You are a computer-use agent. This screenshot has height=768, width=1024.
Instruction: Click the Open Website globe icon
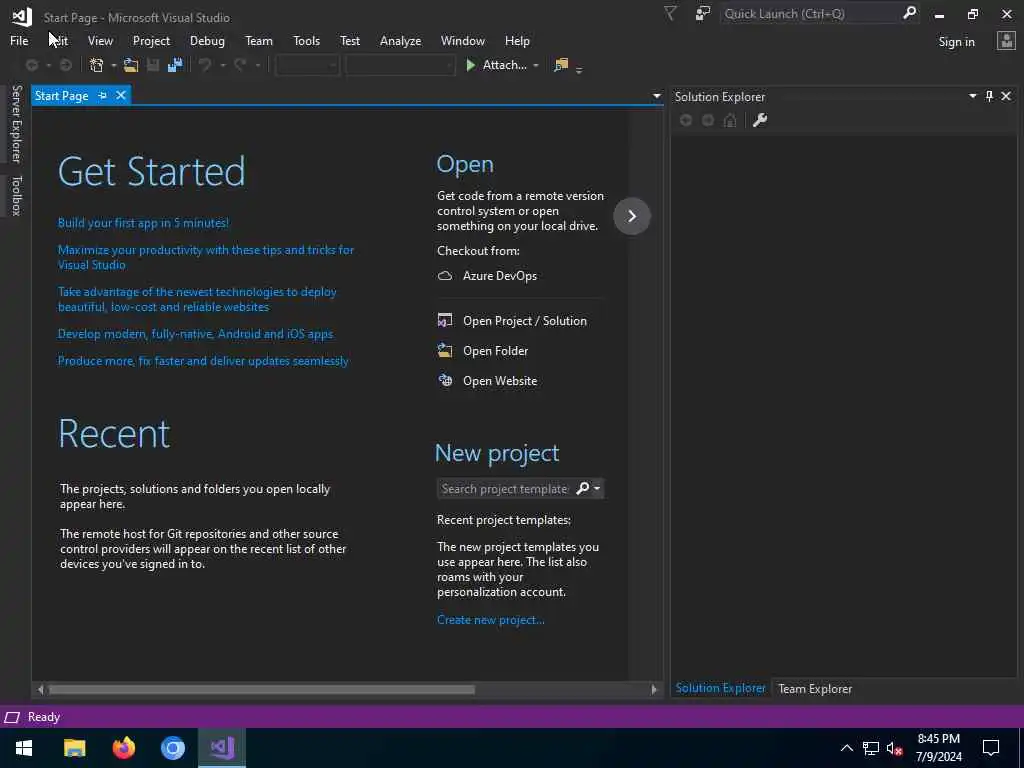tap(445, 380)
